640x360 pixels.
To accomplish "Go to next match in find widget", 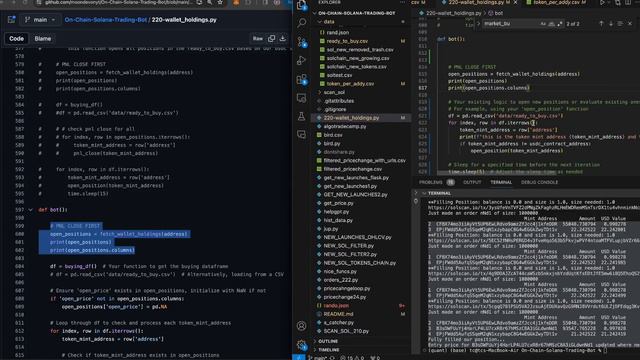I will (611, 24).
